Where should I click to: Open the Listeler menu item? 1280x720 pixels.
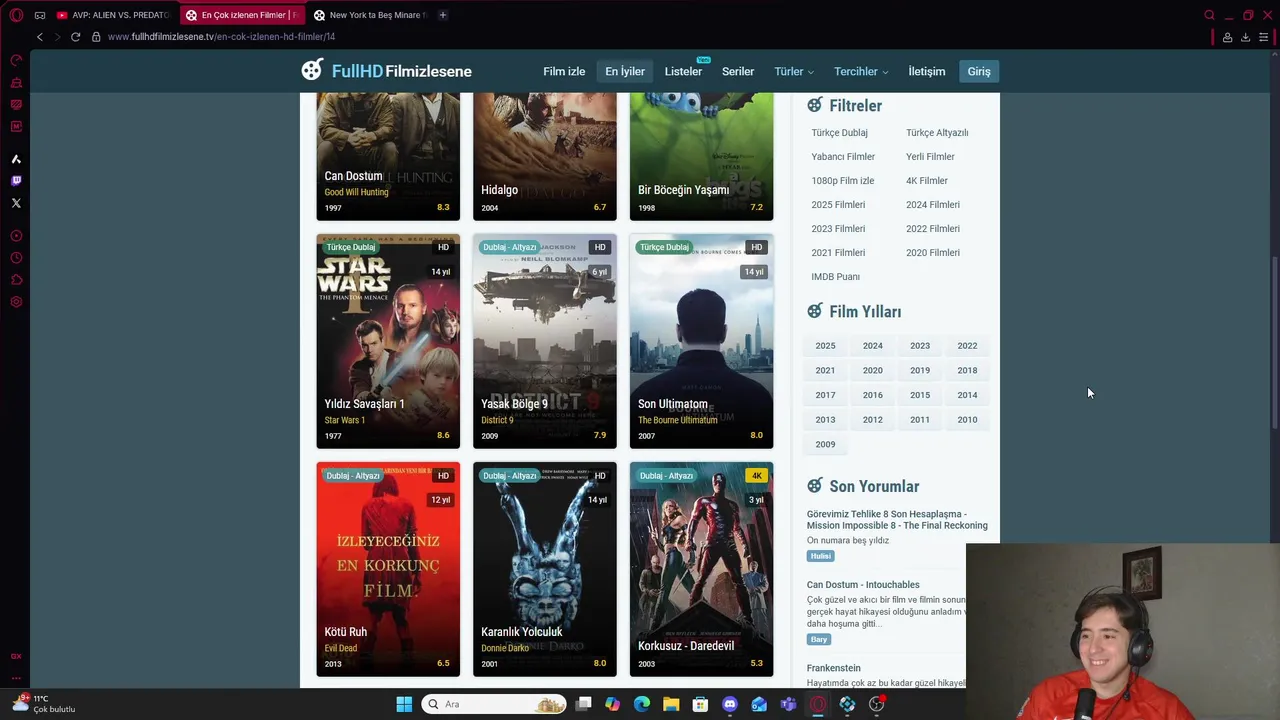point(683,71)
